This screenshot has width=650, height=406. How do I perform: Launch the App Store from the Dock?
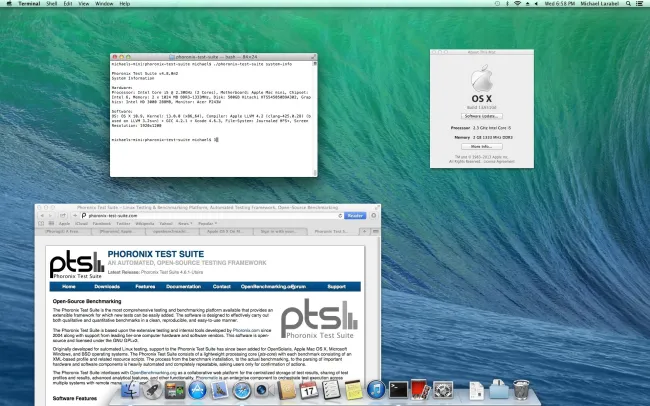[x=197, y=390]
